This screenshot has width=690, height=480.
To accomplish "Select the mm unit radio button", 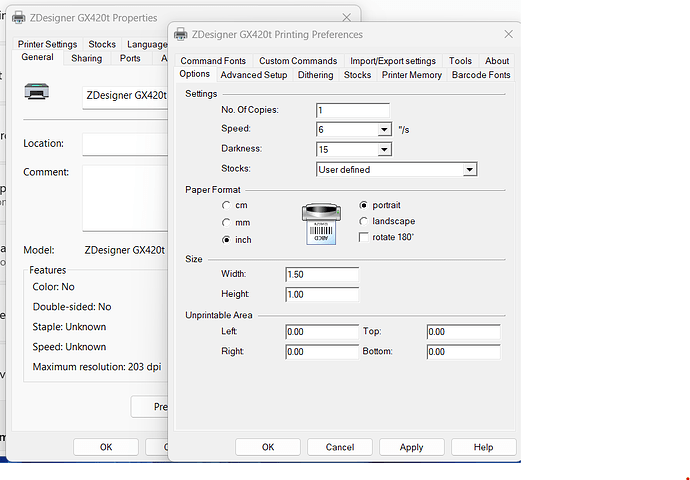I will [x=227, y=222].
